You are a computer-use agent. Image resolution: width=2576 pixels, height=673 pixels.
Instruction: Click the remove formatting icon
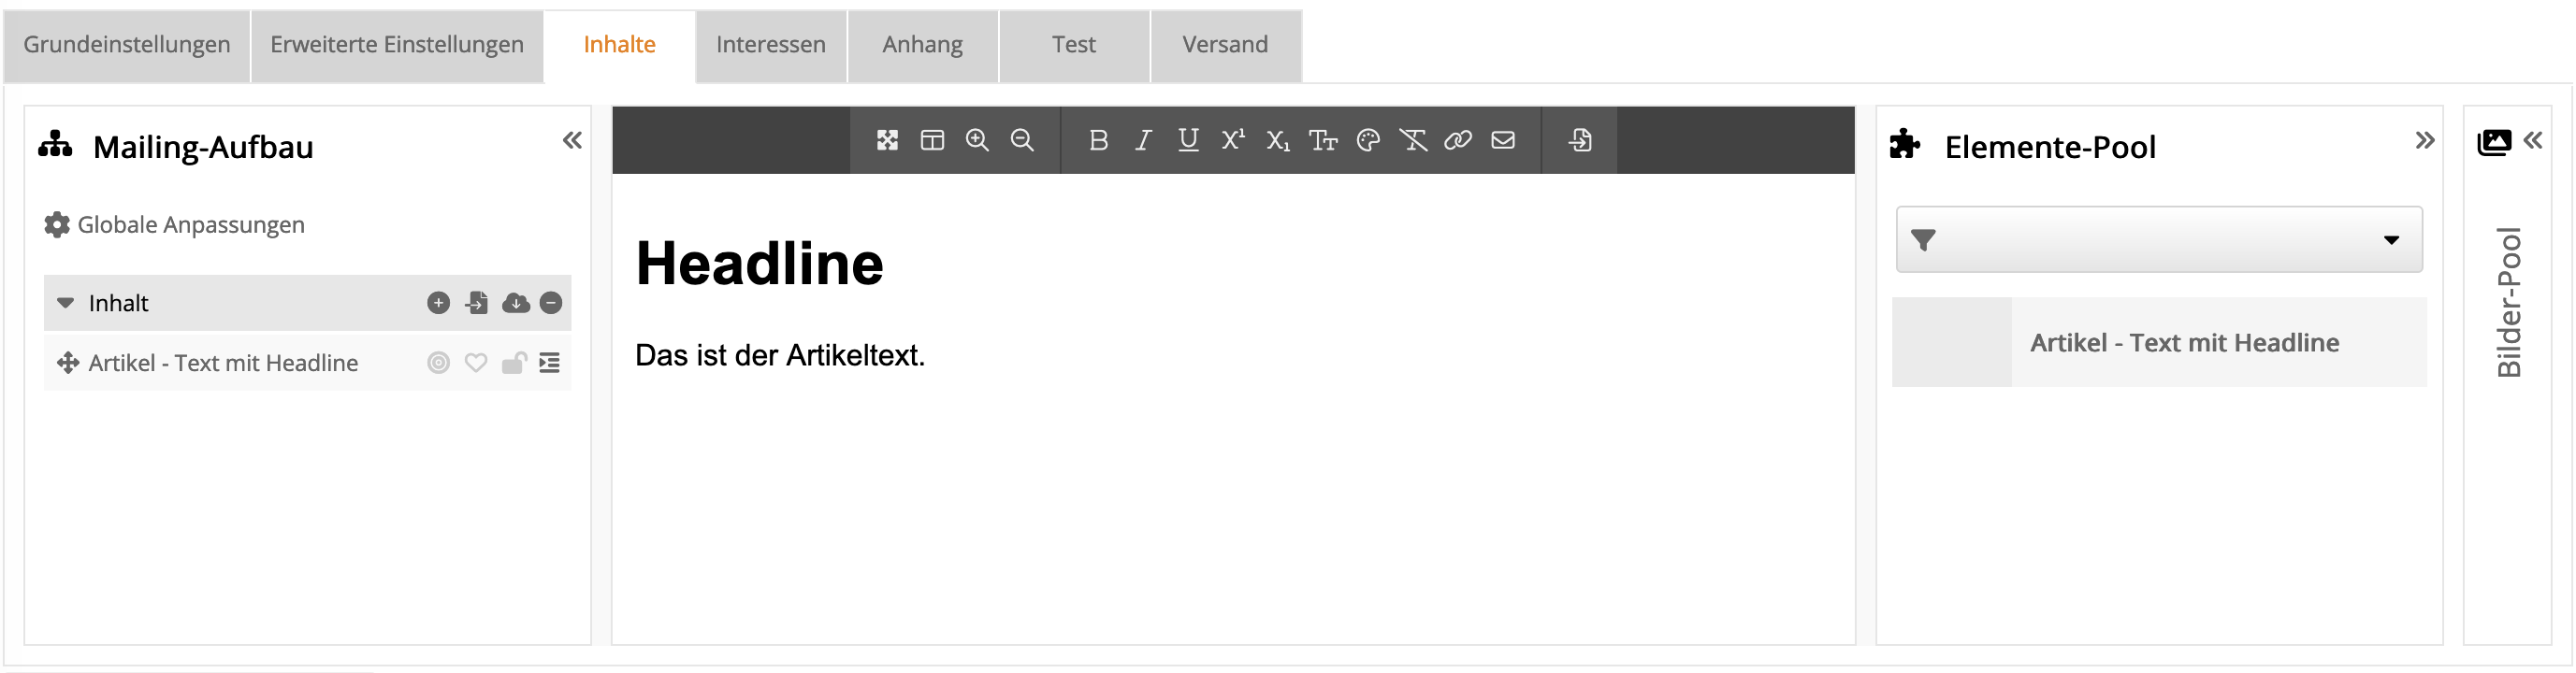tap(1412, 140)
